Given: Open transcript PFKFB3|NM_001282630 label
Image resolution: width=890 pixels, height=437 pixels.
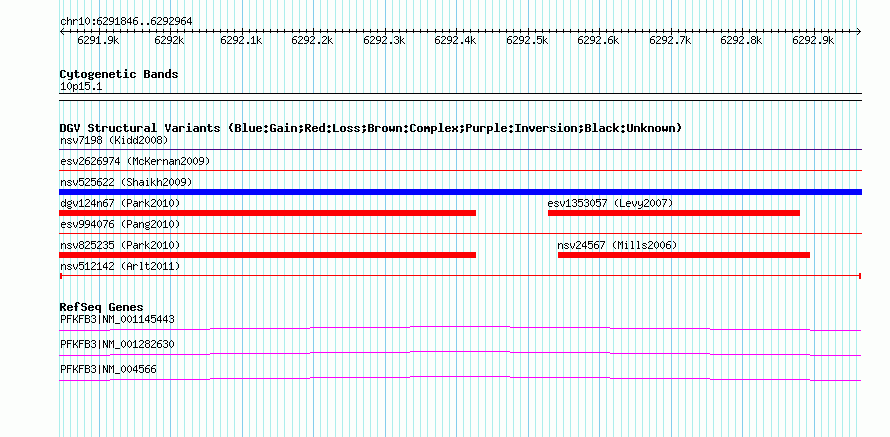Looking at the screenshot, I should pos(117,344).
